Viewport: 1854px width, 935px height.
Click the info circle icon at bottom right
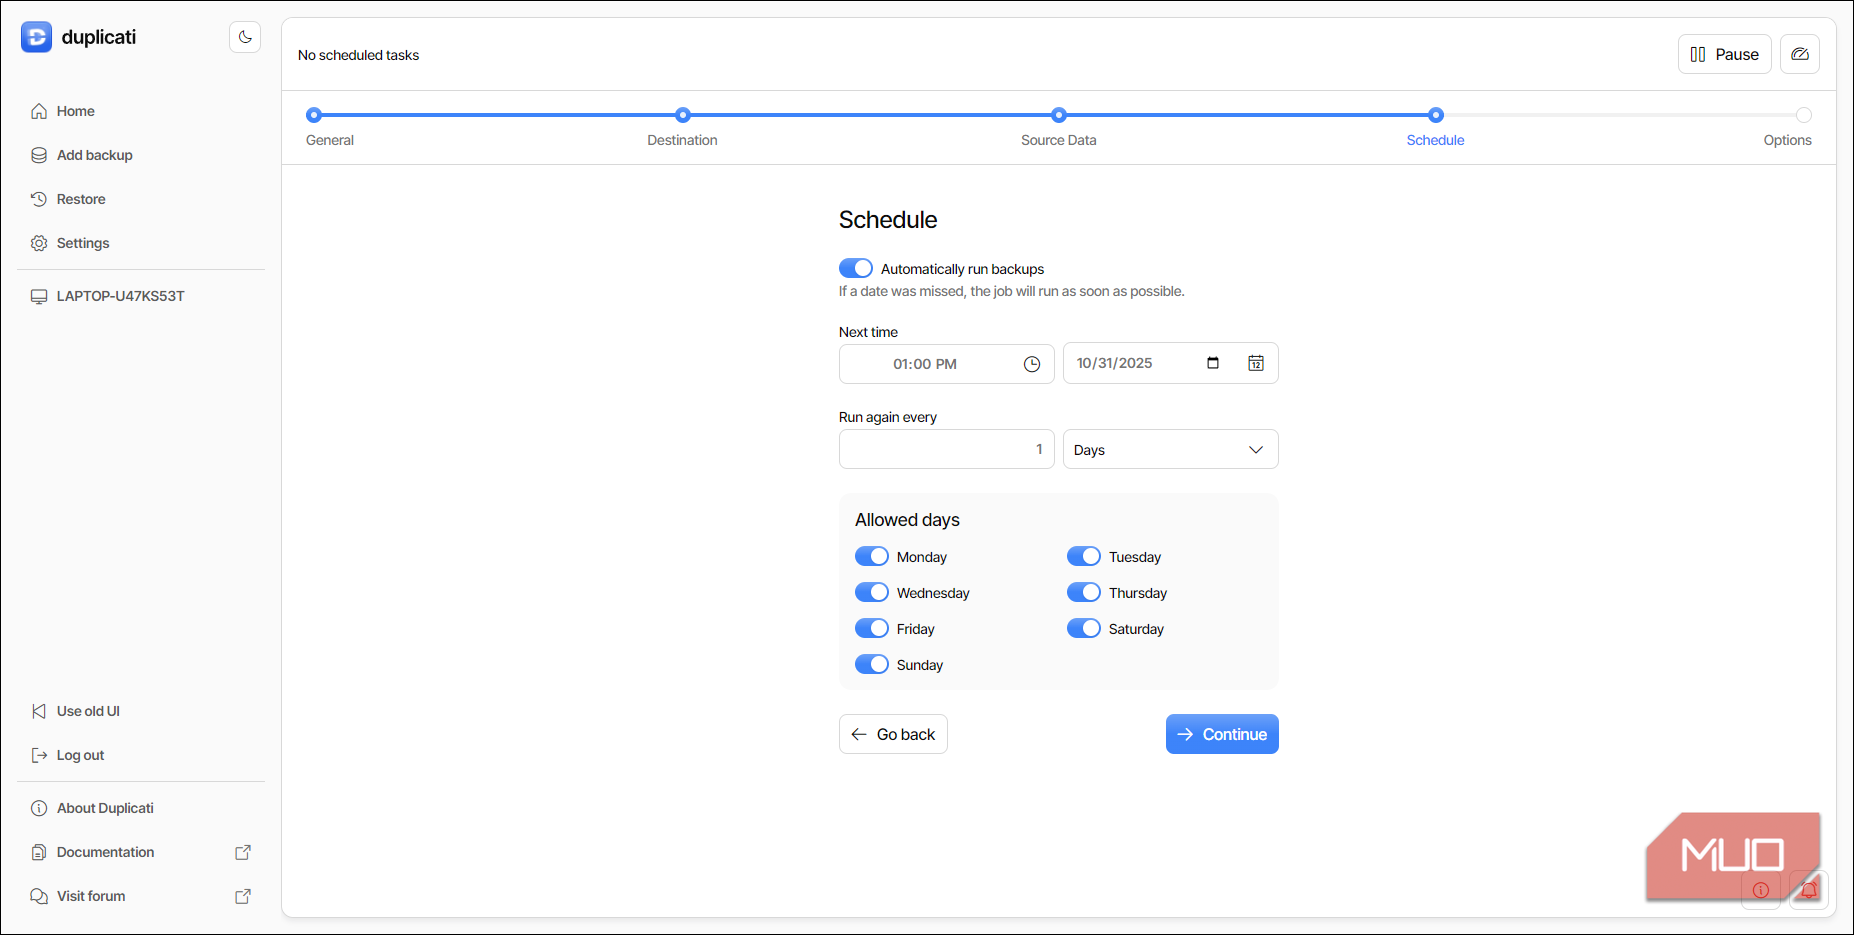[x=1761, y=890]
